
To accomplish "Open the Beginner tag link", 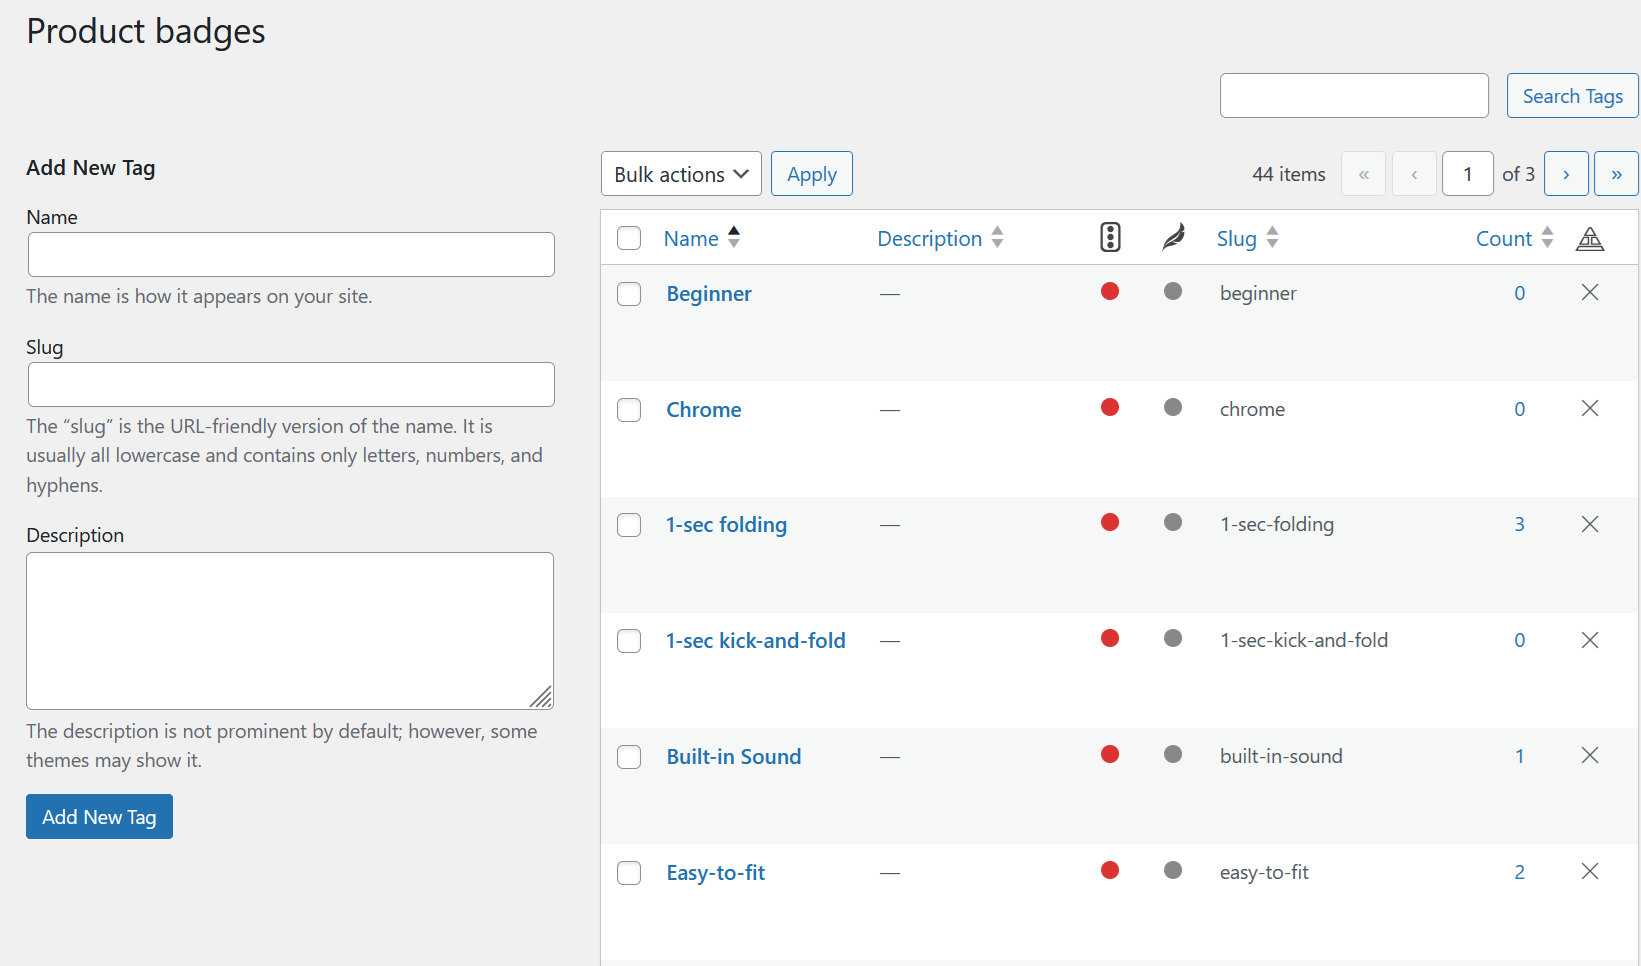I will click(709, 294).
